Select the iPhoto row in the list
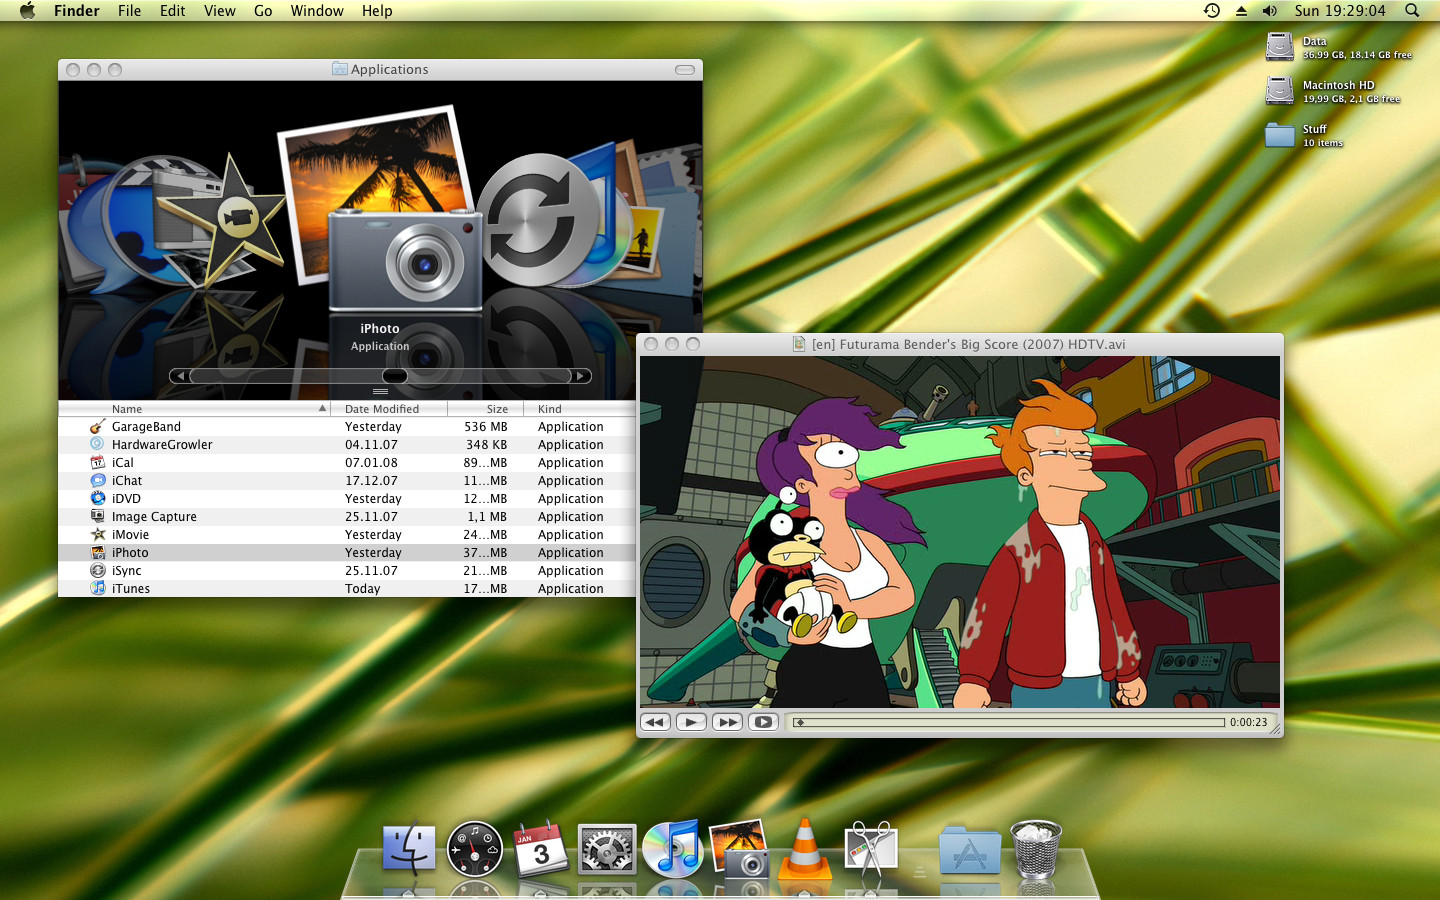 [347, 553]
